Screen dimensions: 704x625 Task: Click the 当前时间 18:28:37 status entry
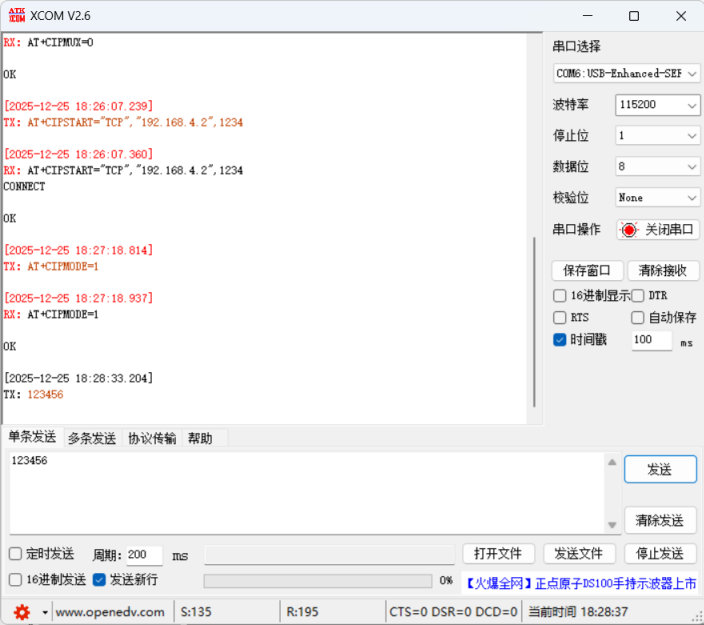click(x=578, y=612)
